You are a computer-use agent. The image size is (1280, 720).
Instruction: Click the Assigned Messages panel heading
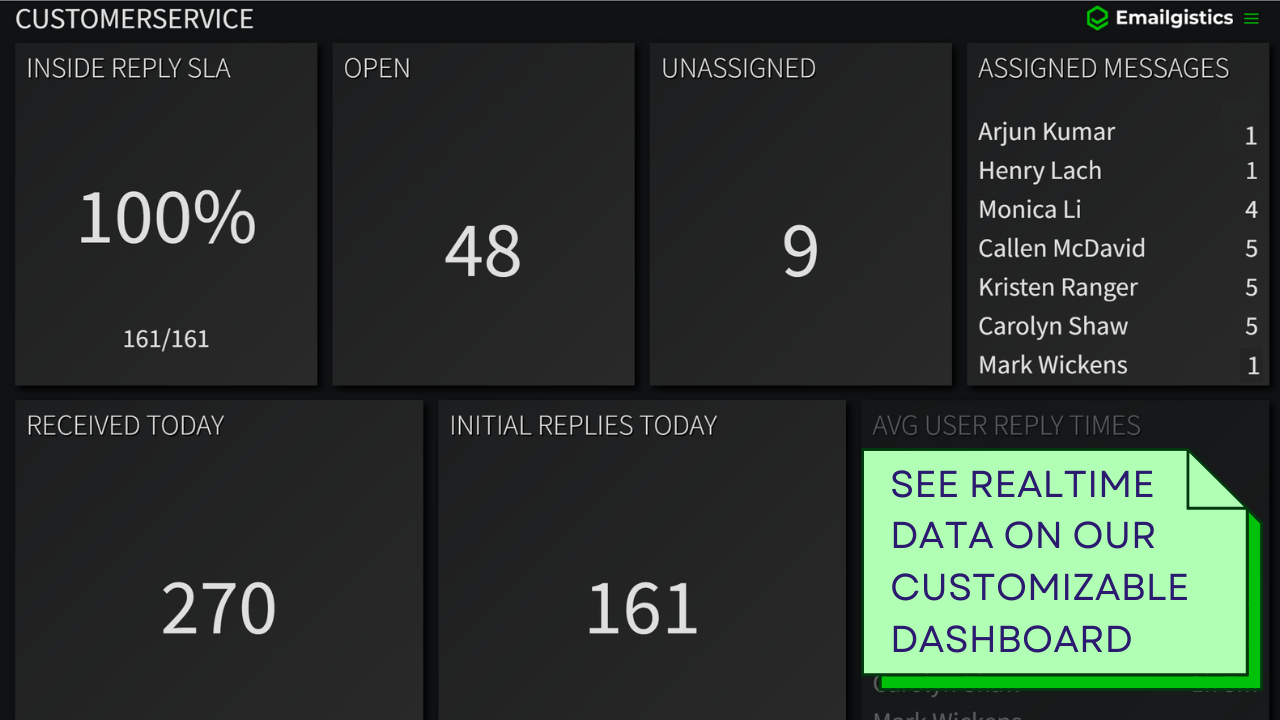pyautogui.click(x=1103, y=69)
